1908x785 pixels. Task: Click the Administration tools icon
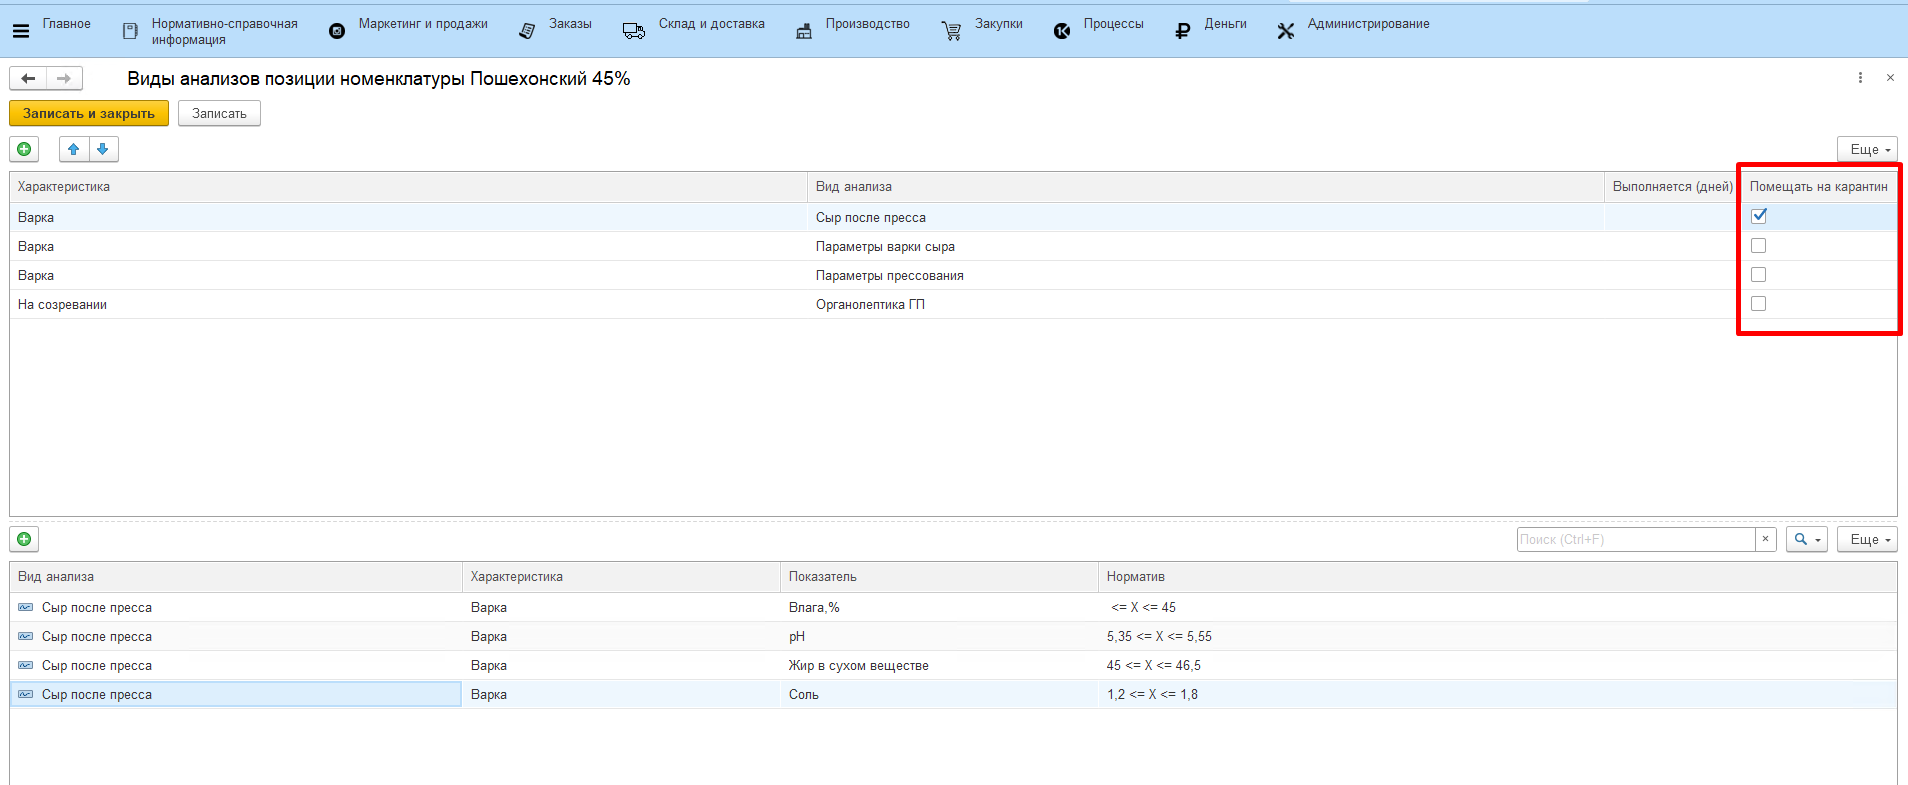point(1286,31)
